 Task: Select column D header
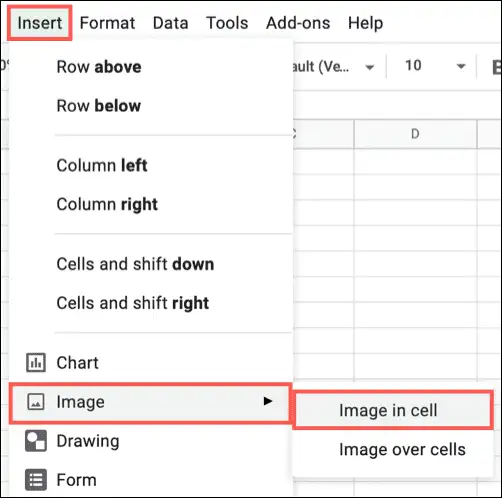coord(415,134)
